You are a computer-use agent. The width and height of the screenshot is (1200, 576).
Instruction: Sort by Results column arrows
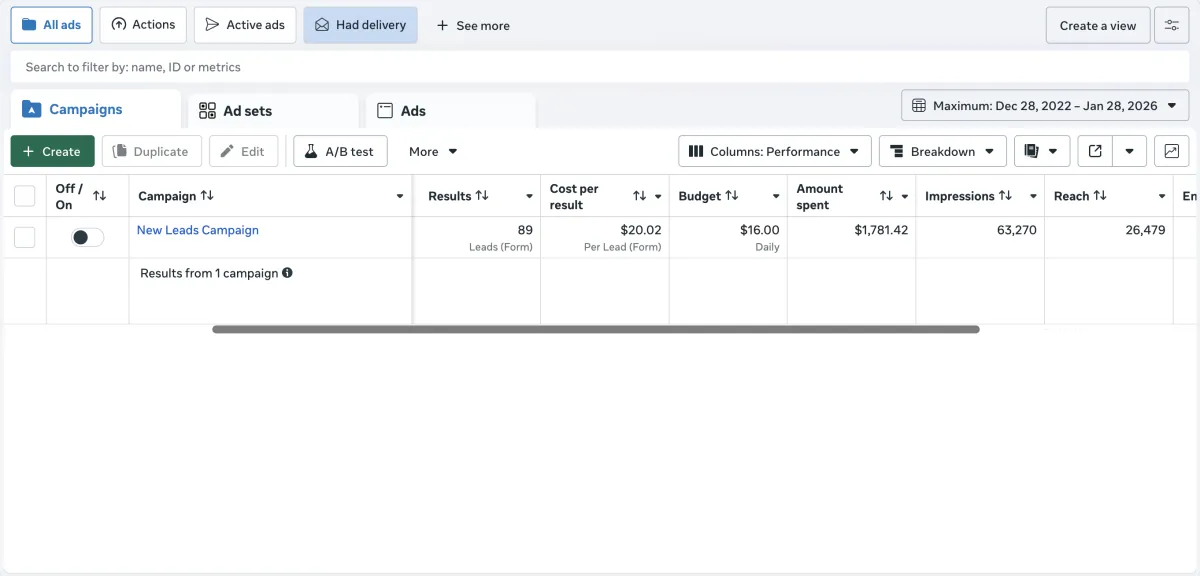point(482,196)
